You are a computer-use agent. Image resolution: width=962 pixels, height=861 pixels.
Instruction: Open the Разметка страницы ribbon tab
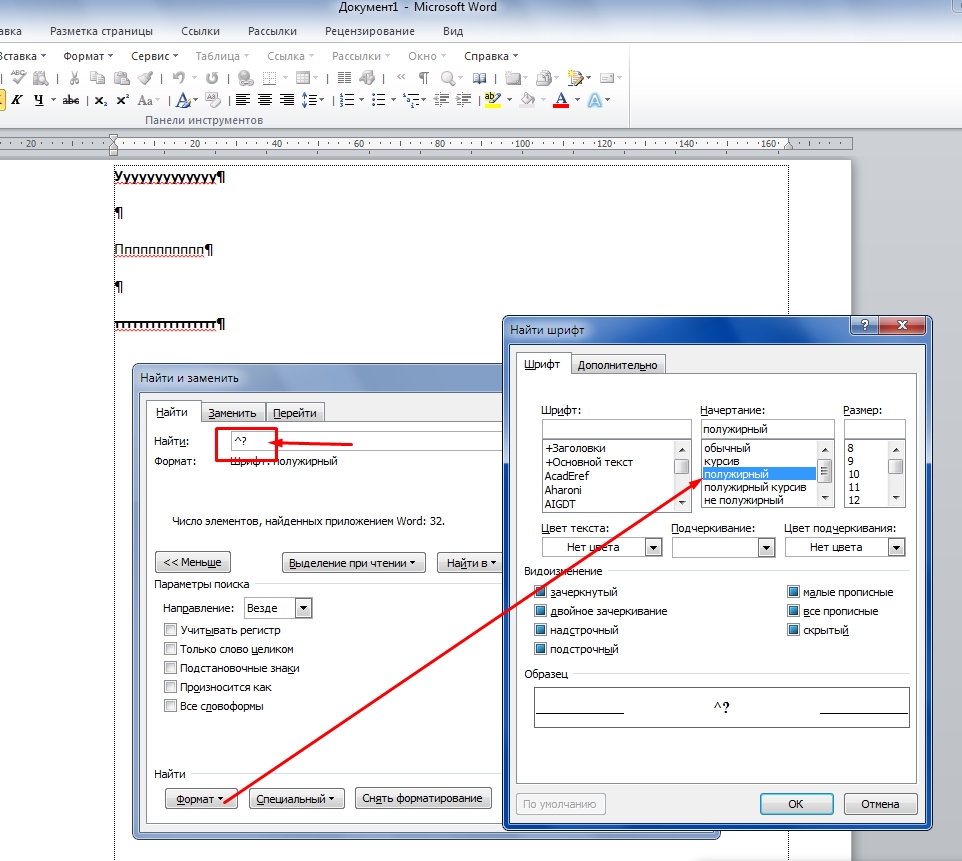[101, 31]
